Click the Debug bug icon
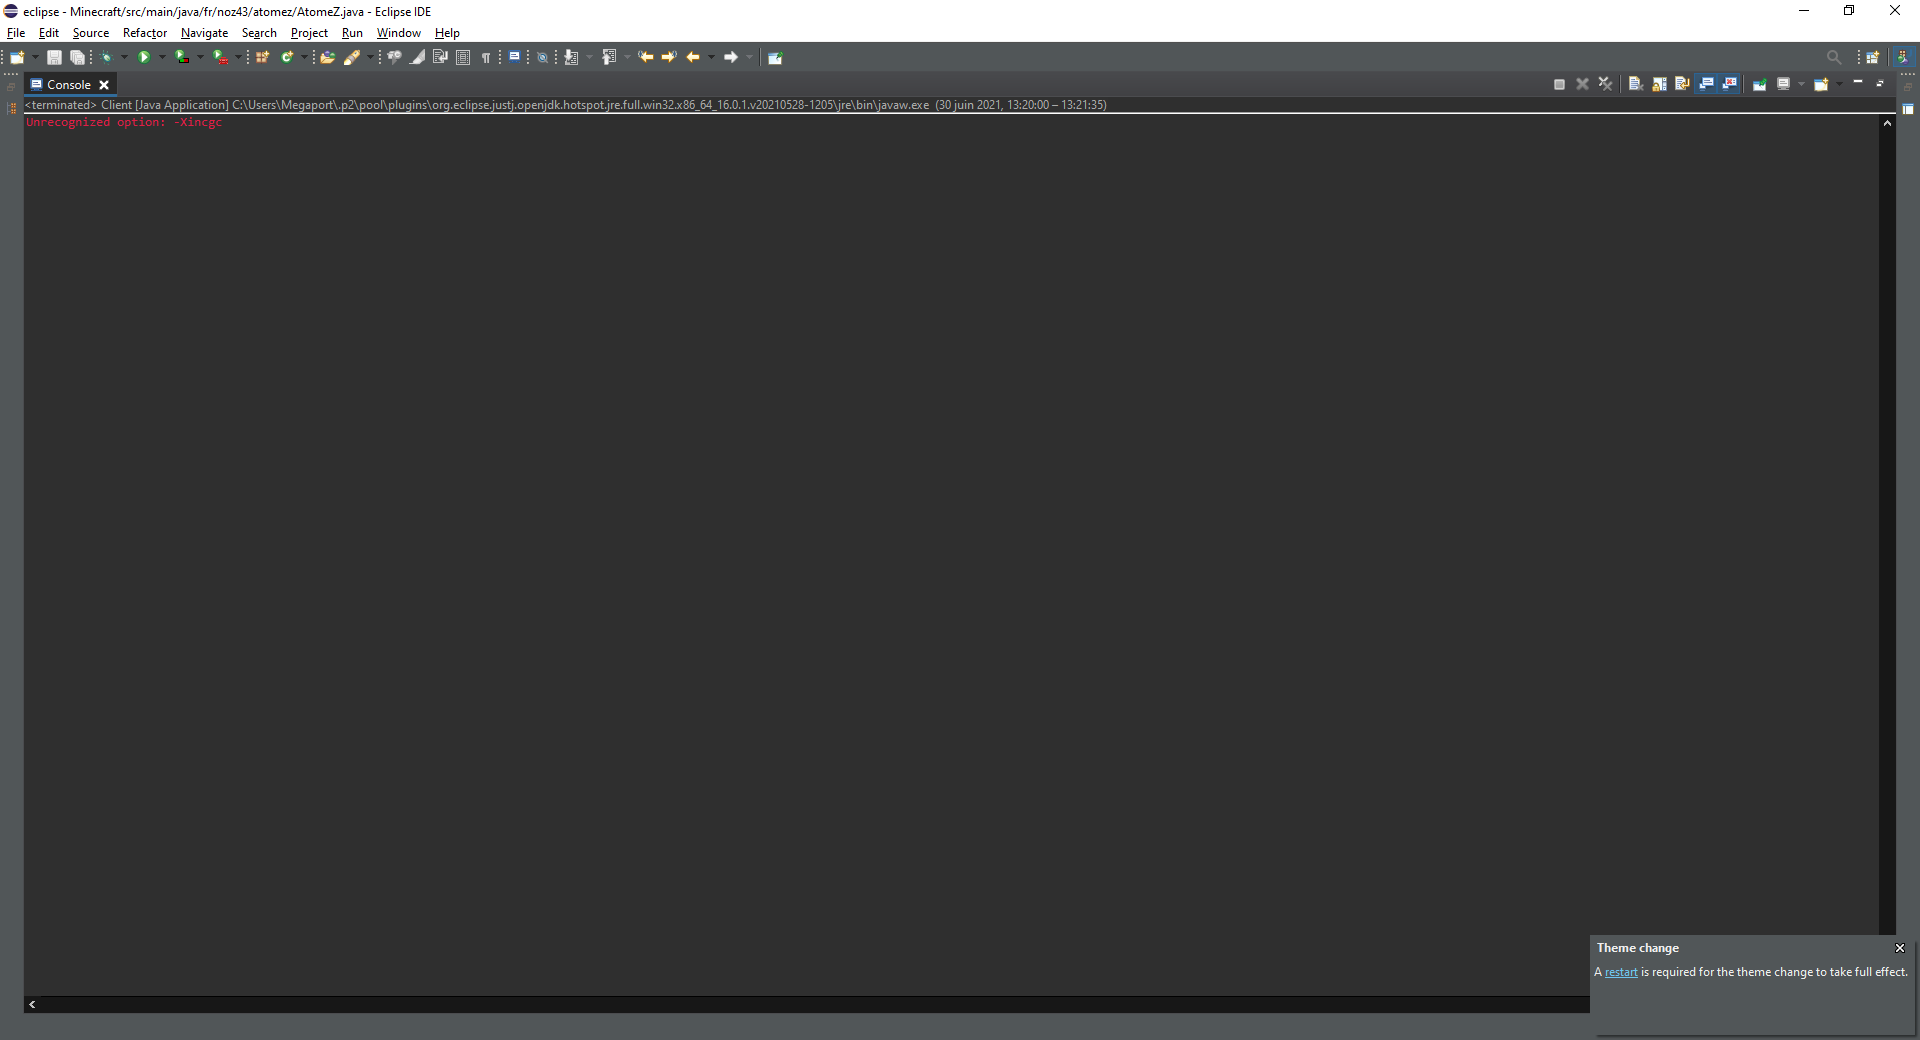 (106, 57)
